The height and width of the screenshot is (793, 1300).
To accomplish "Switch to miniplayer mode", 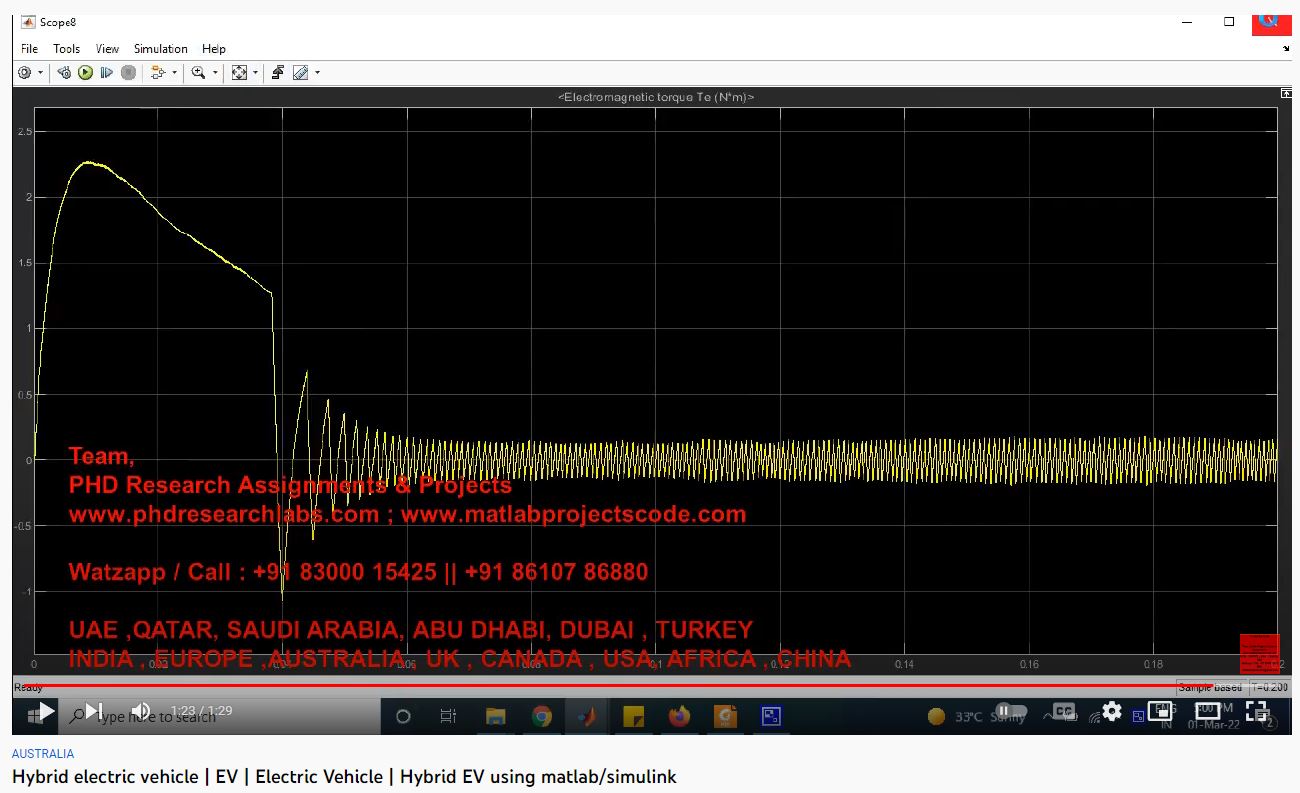I will [x=1160, y=712].
